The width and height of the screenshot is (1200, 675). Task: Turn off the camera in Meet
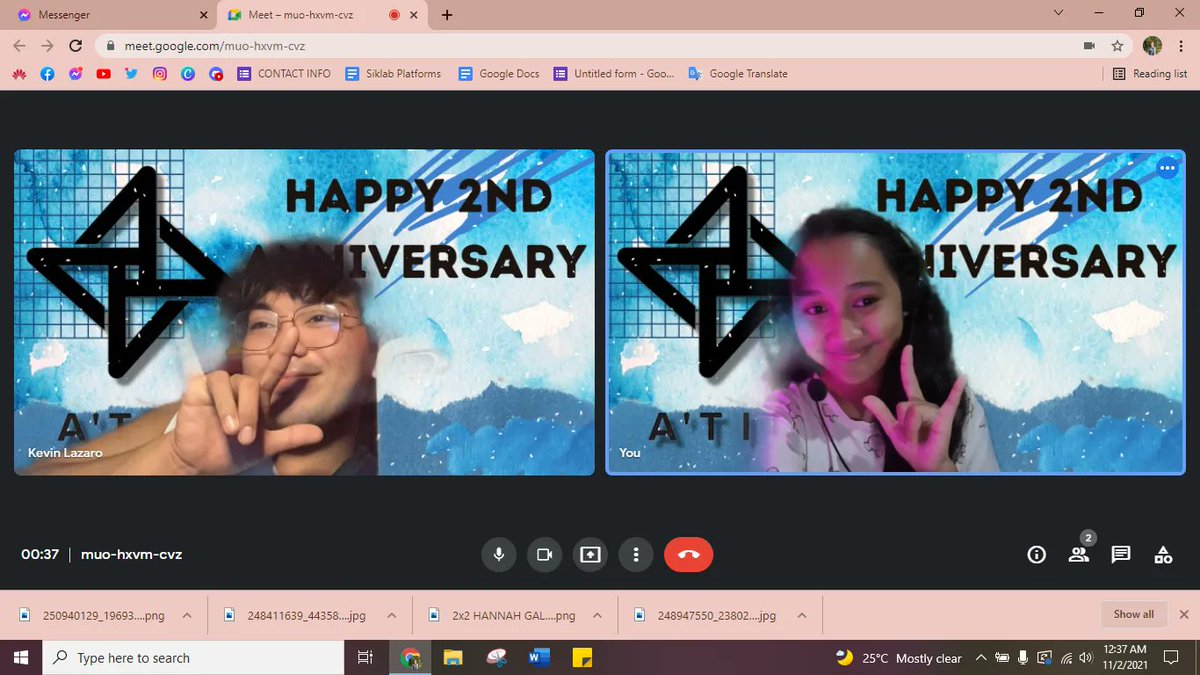coord(544,554)
